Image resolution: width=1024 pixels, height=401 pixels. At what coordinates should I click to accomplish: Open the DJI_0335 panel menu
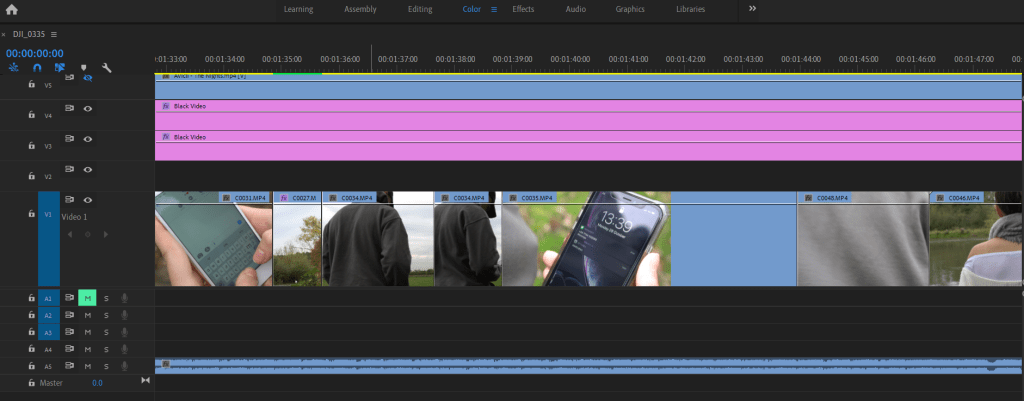(x=54, y=35)
